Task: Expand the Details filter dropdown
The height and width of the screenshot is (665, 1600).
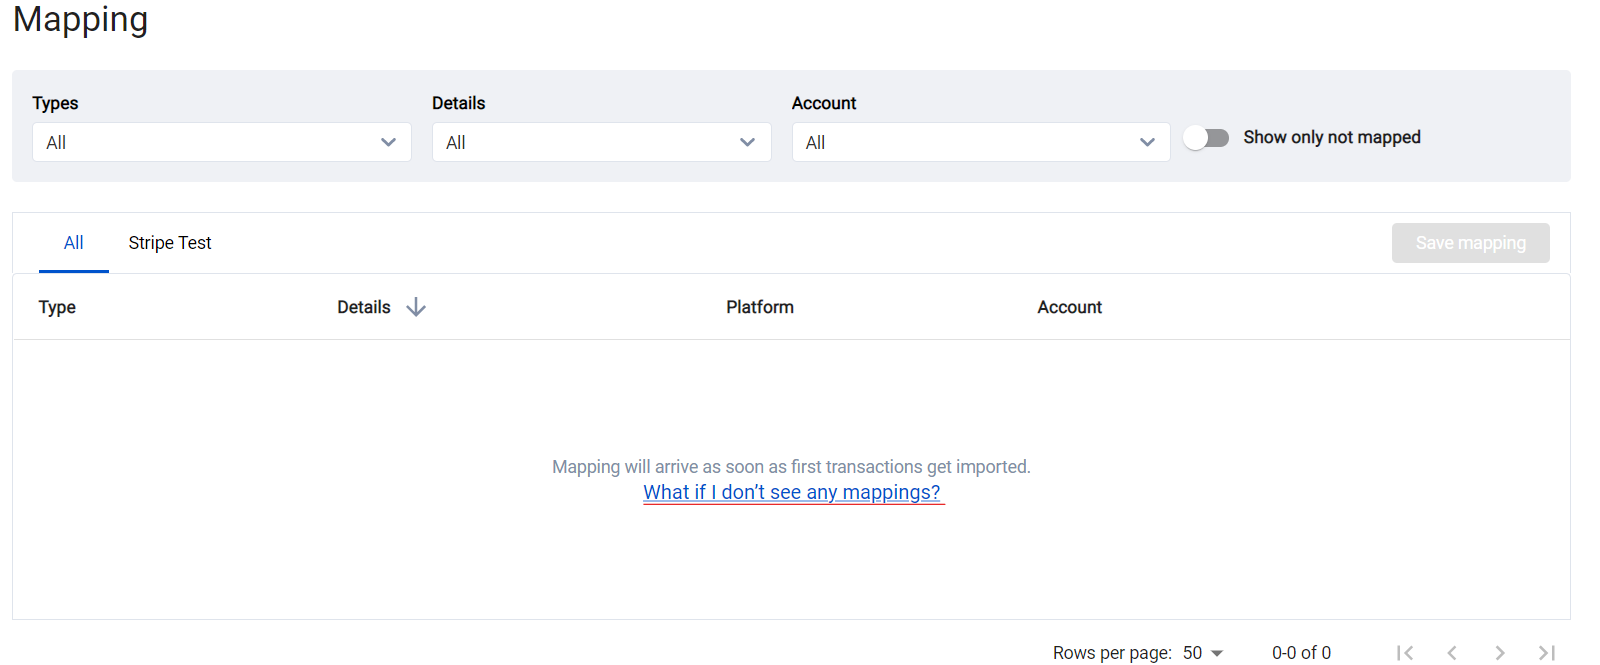Action: pos(601,142)
